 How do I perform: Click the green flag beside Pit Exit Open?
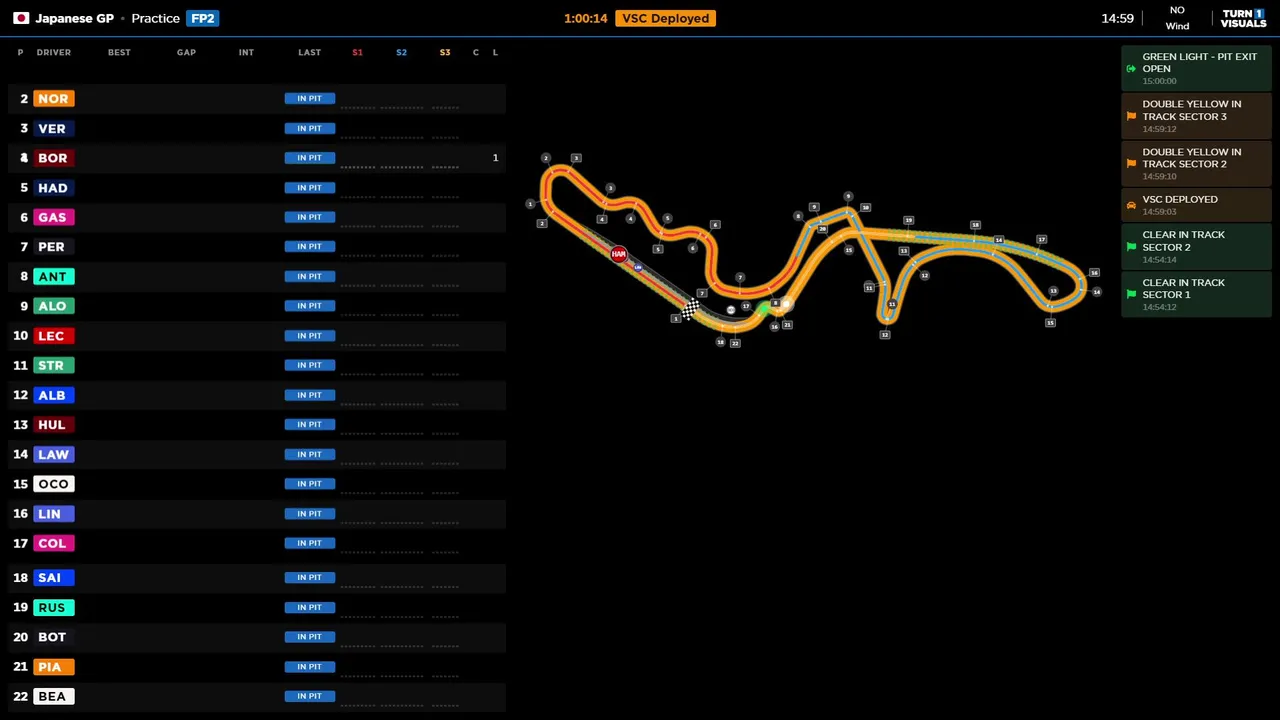coord(1131,68)
